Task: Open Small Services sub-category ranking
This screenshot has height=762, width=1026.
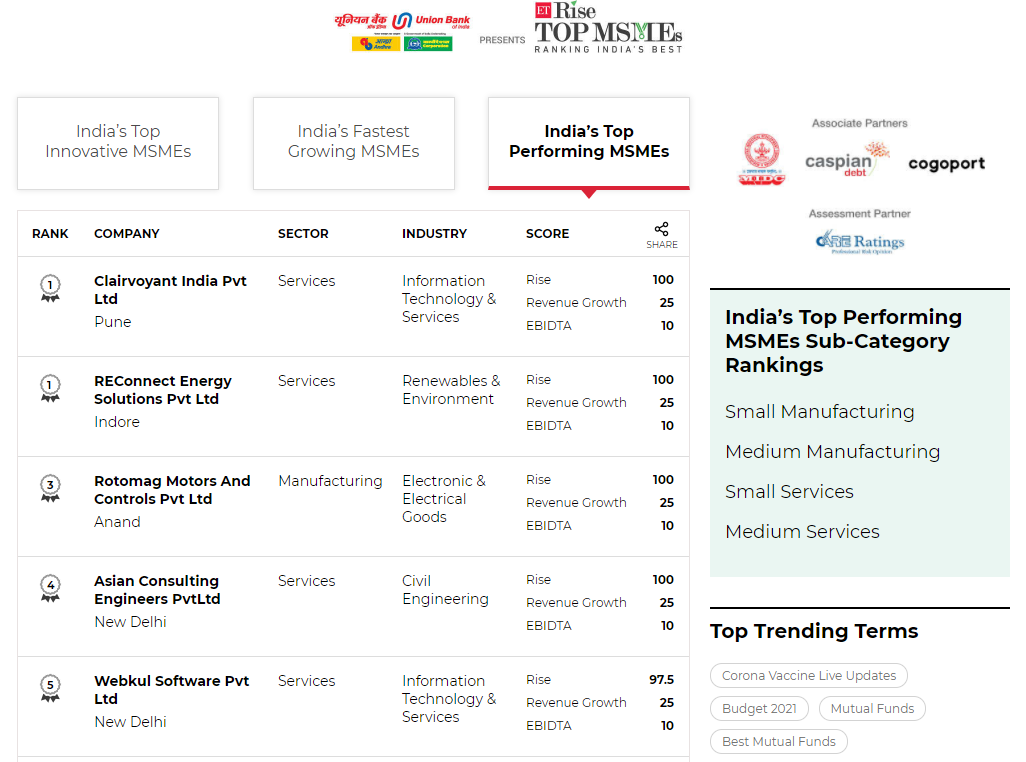Action: click(x=789, y=491)
